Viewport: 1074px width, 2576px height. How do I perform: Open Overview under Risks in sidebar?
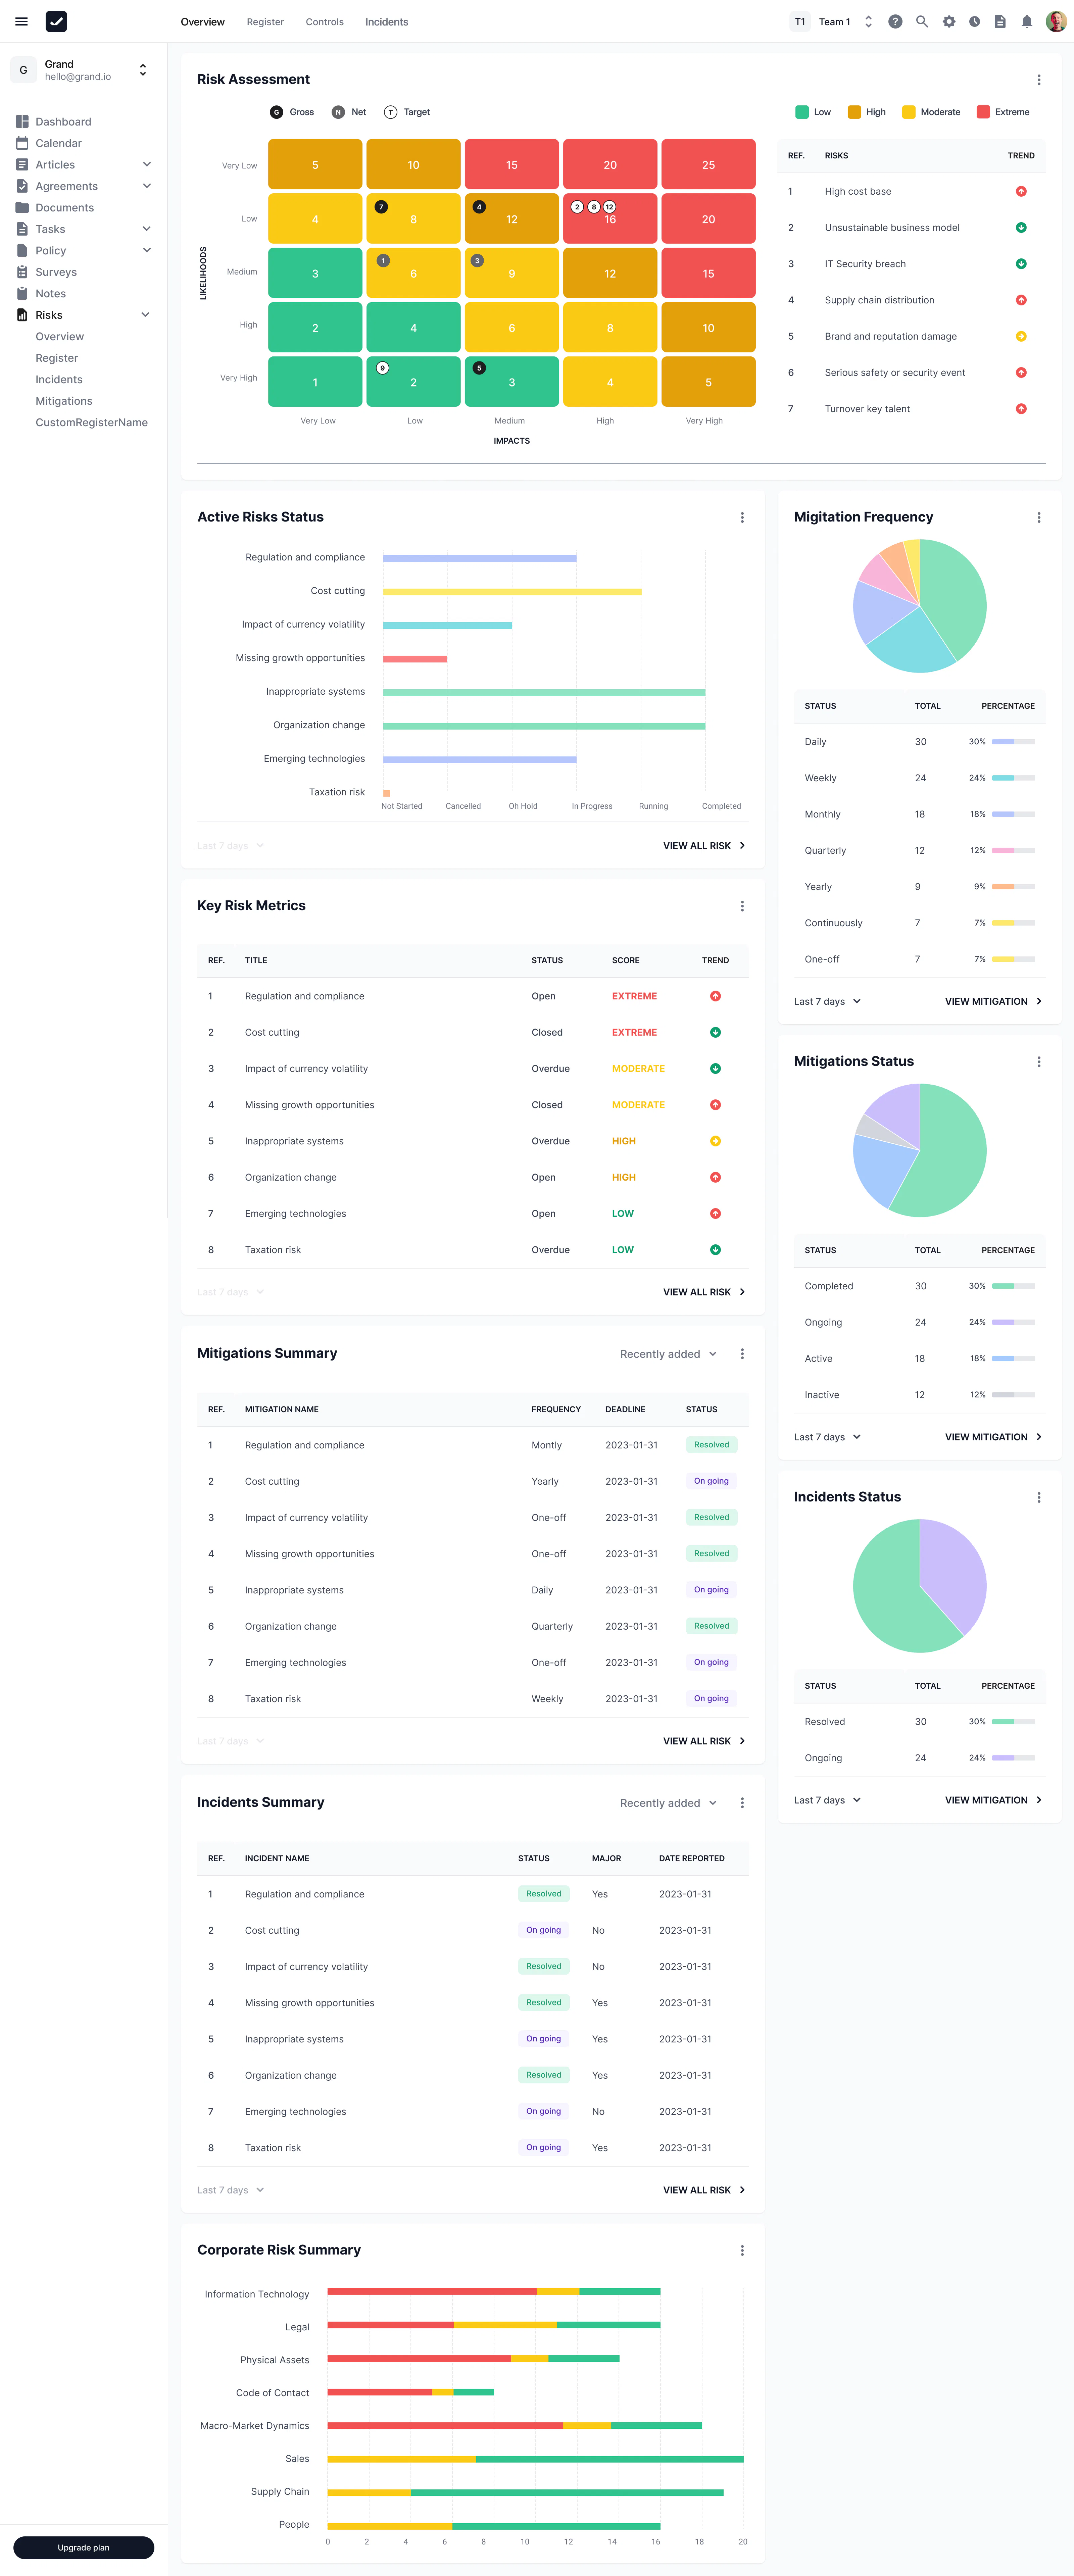click(x=60, y=337)
